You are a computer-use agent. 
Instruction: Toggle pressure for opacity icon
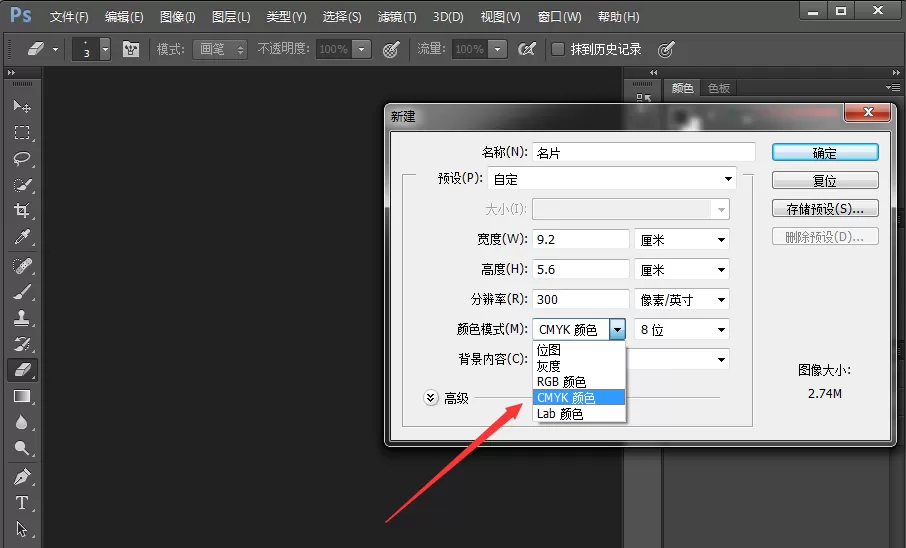[x=391, y=50]
